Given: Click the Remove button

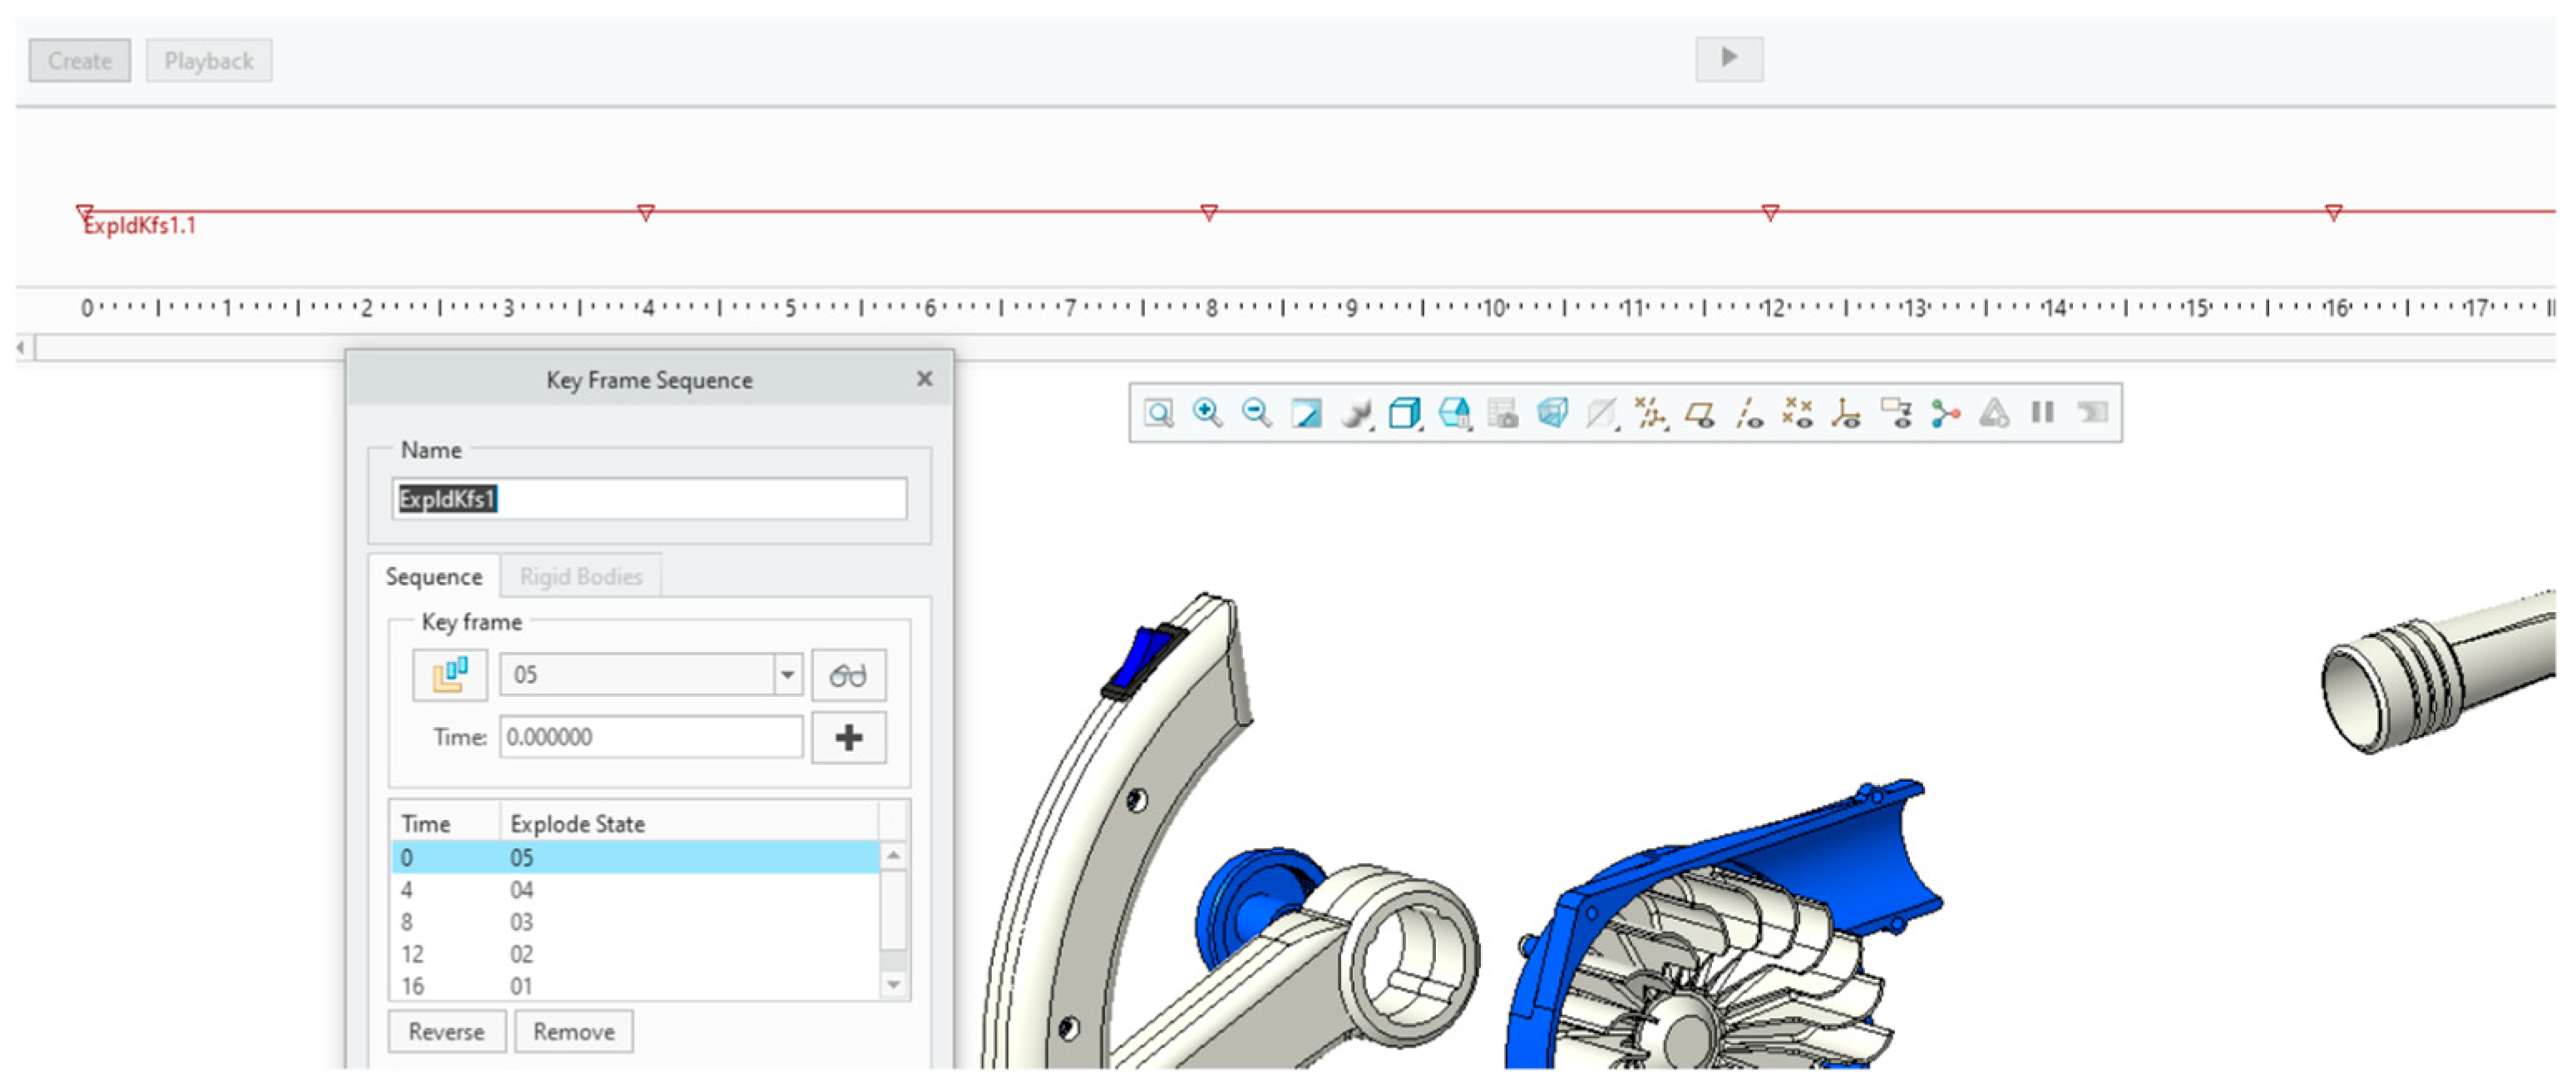Looking at the screenshot, I should 573,1032.
